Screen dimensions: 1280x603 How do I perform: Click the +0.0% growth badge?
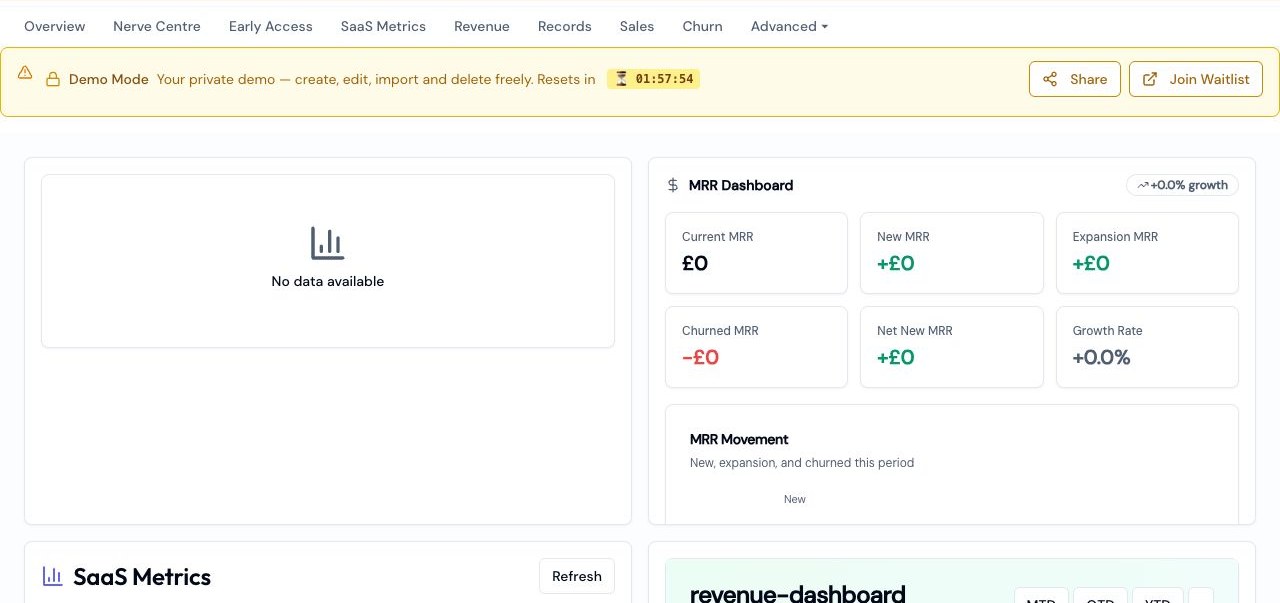coord(1182,185)
